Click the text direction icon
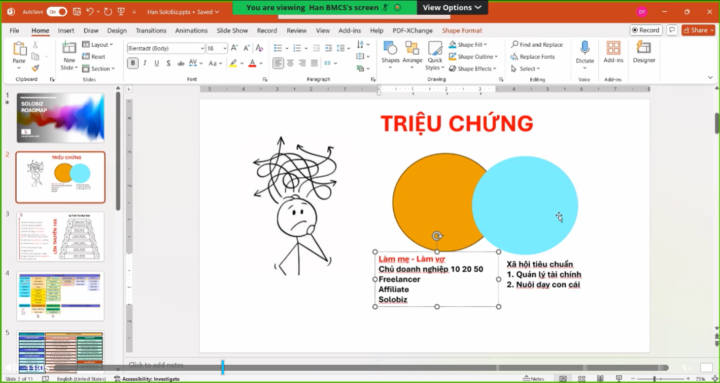This screenshot has height=383, width=720. [360, 45]
